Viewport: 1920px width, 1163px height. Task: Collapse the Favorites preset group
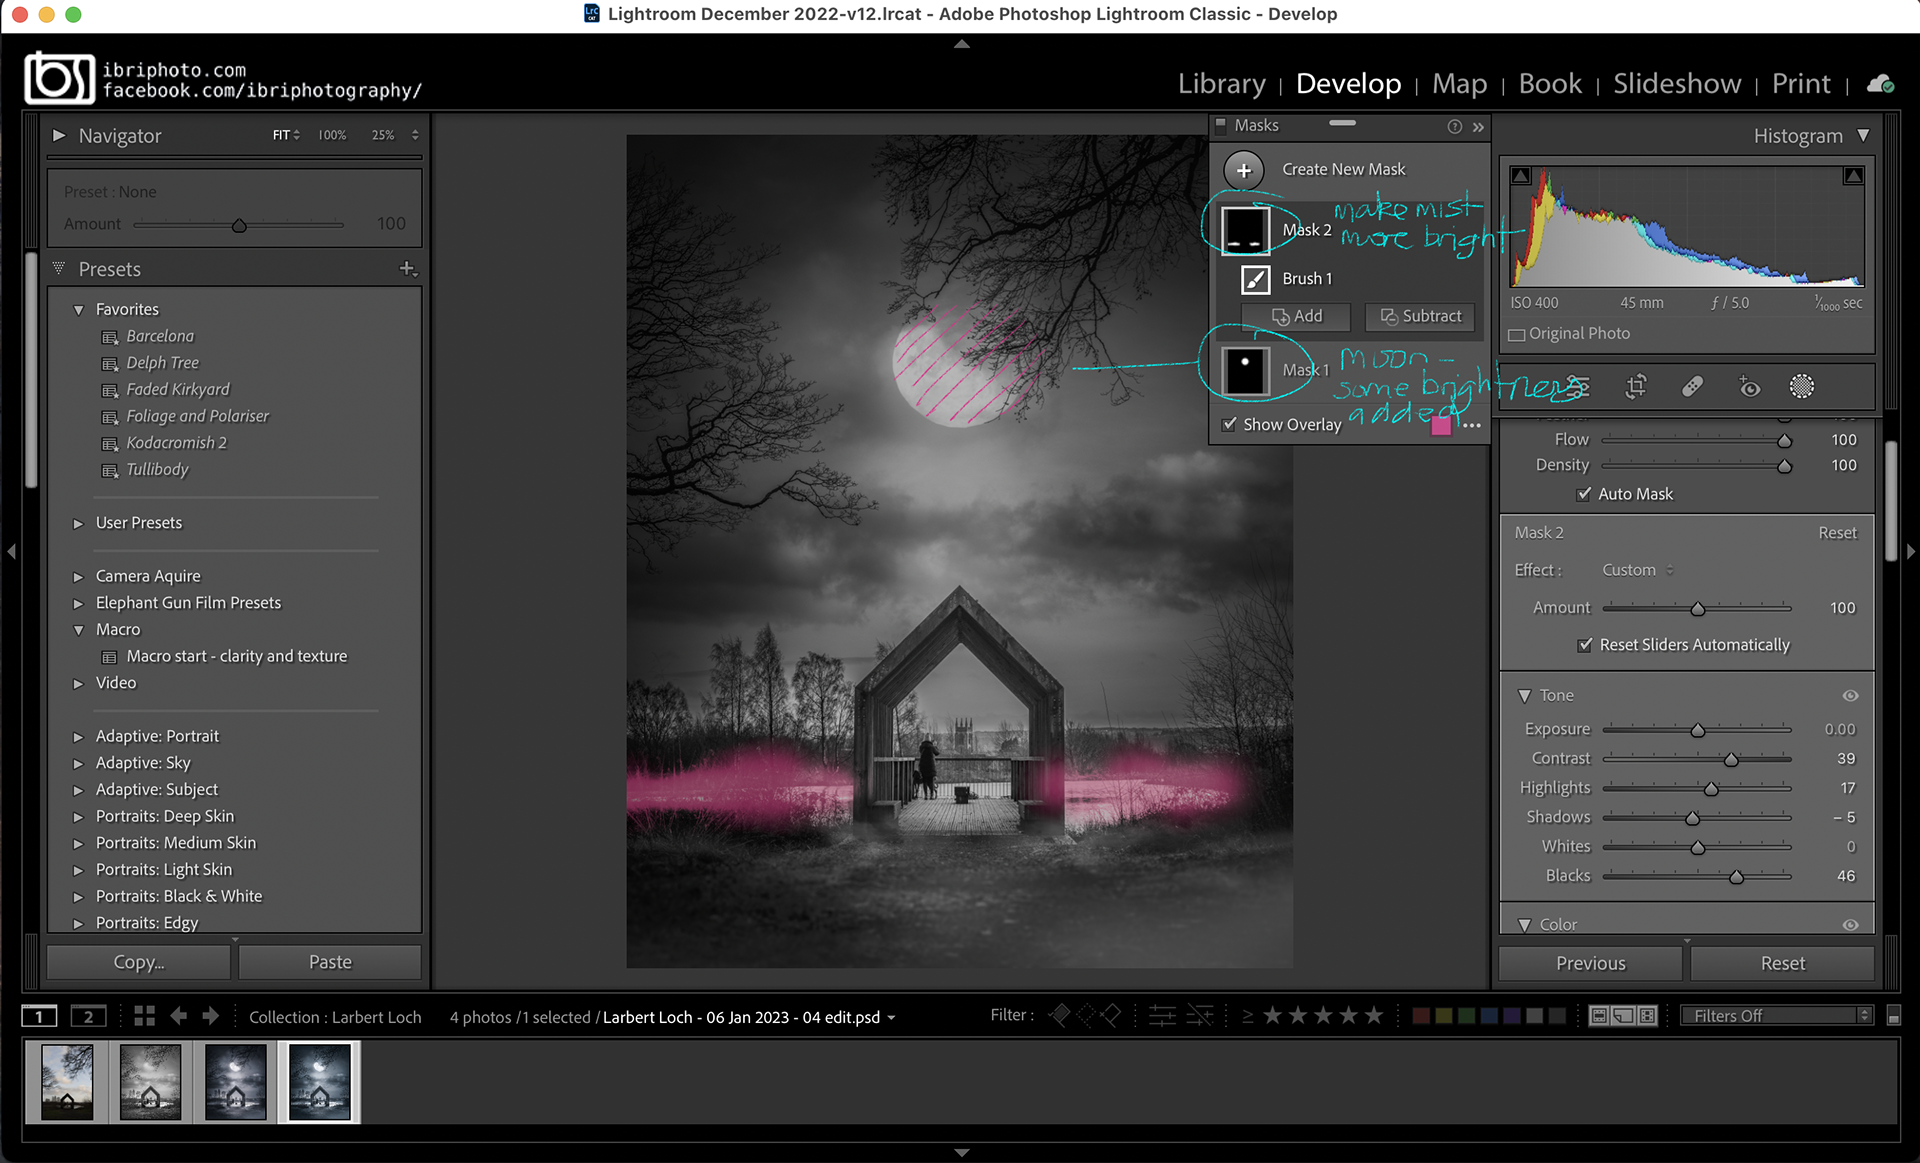pyautogui.click(x=78, y=310)
